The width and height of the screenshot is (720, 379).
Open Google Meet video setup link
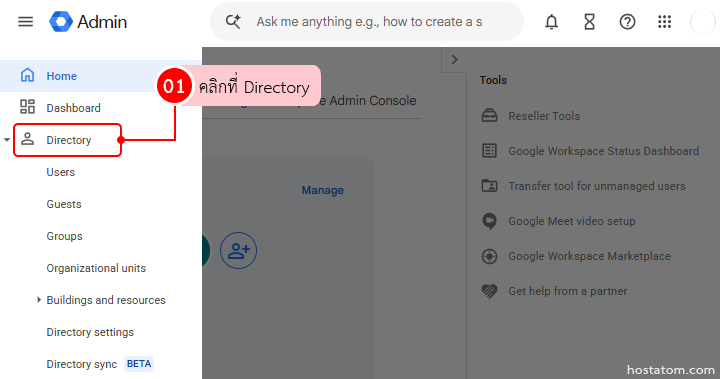pyautogui.click(x=572, y=221)
